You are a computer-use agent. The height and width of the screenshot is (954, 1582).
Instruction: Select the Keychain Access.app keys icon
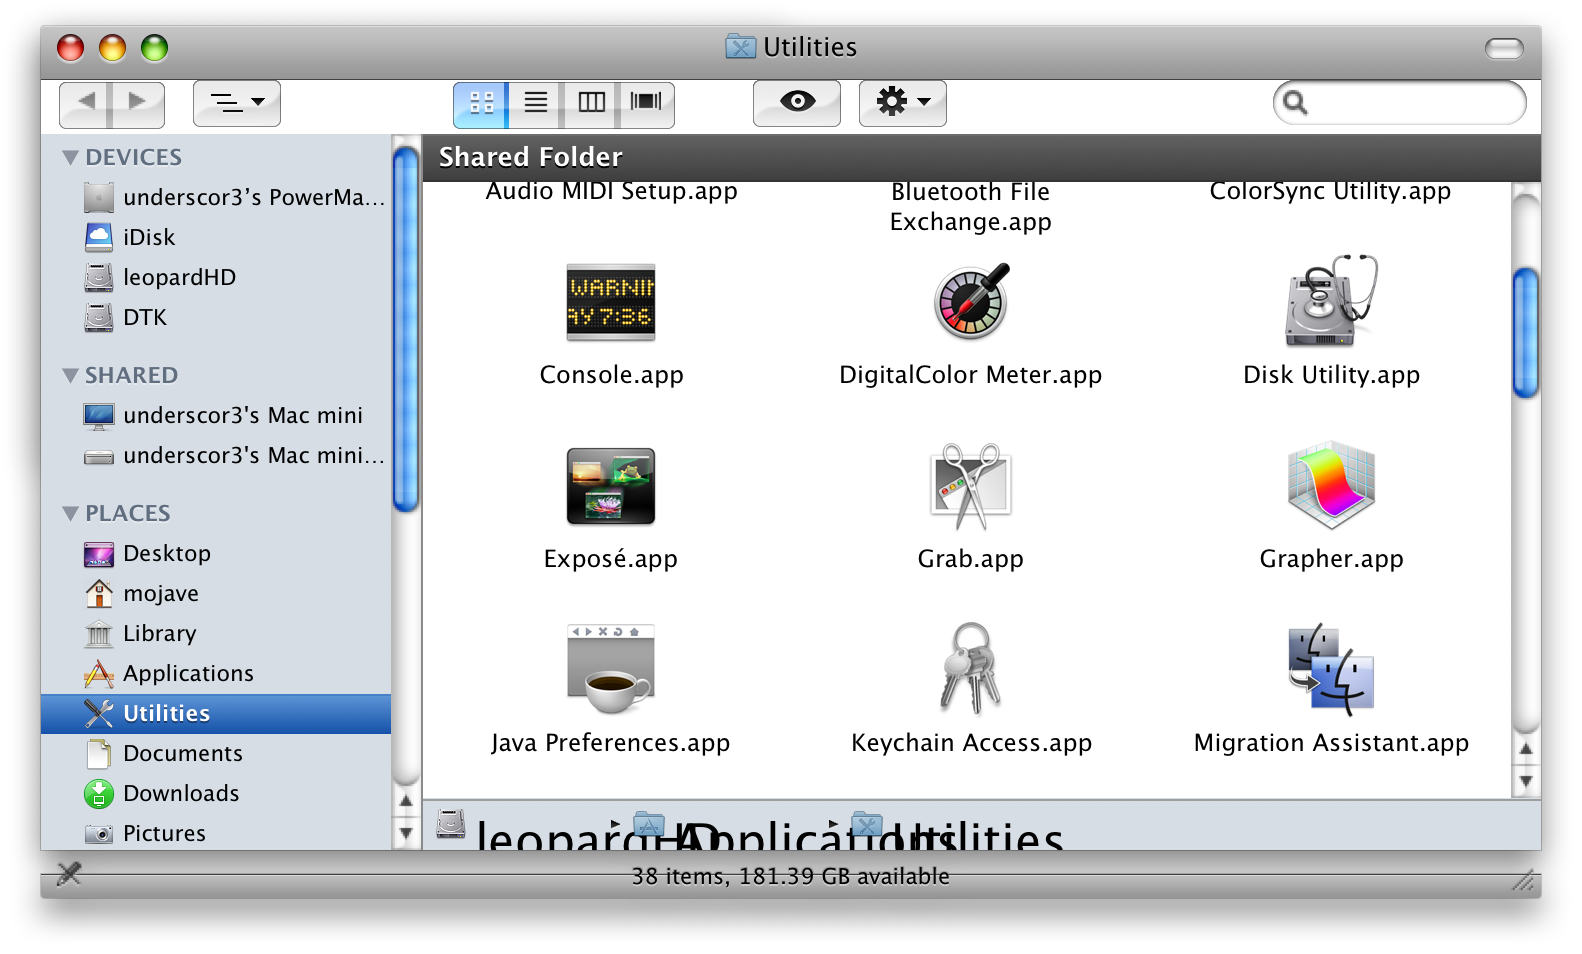(x=971, y=669)
